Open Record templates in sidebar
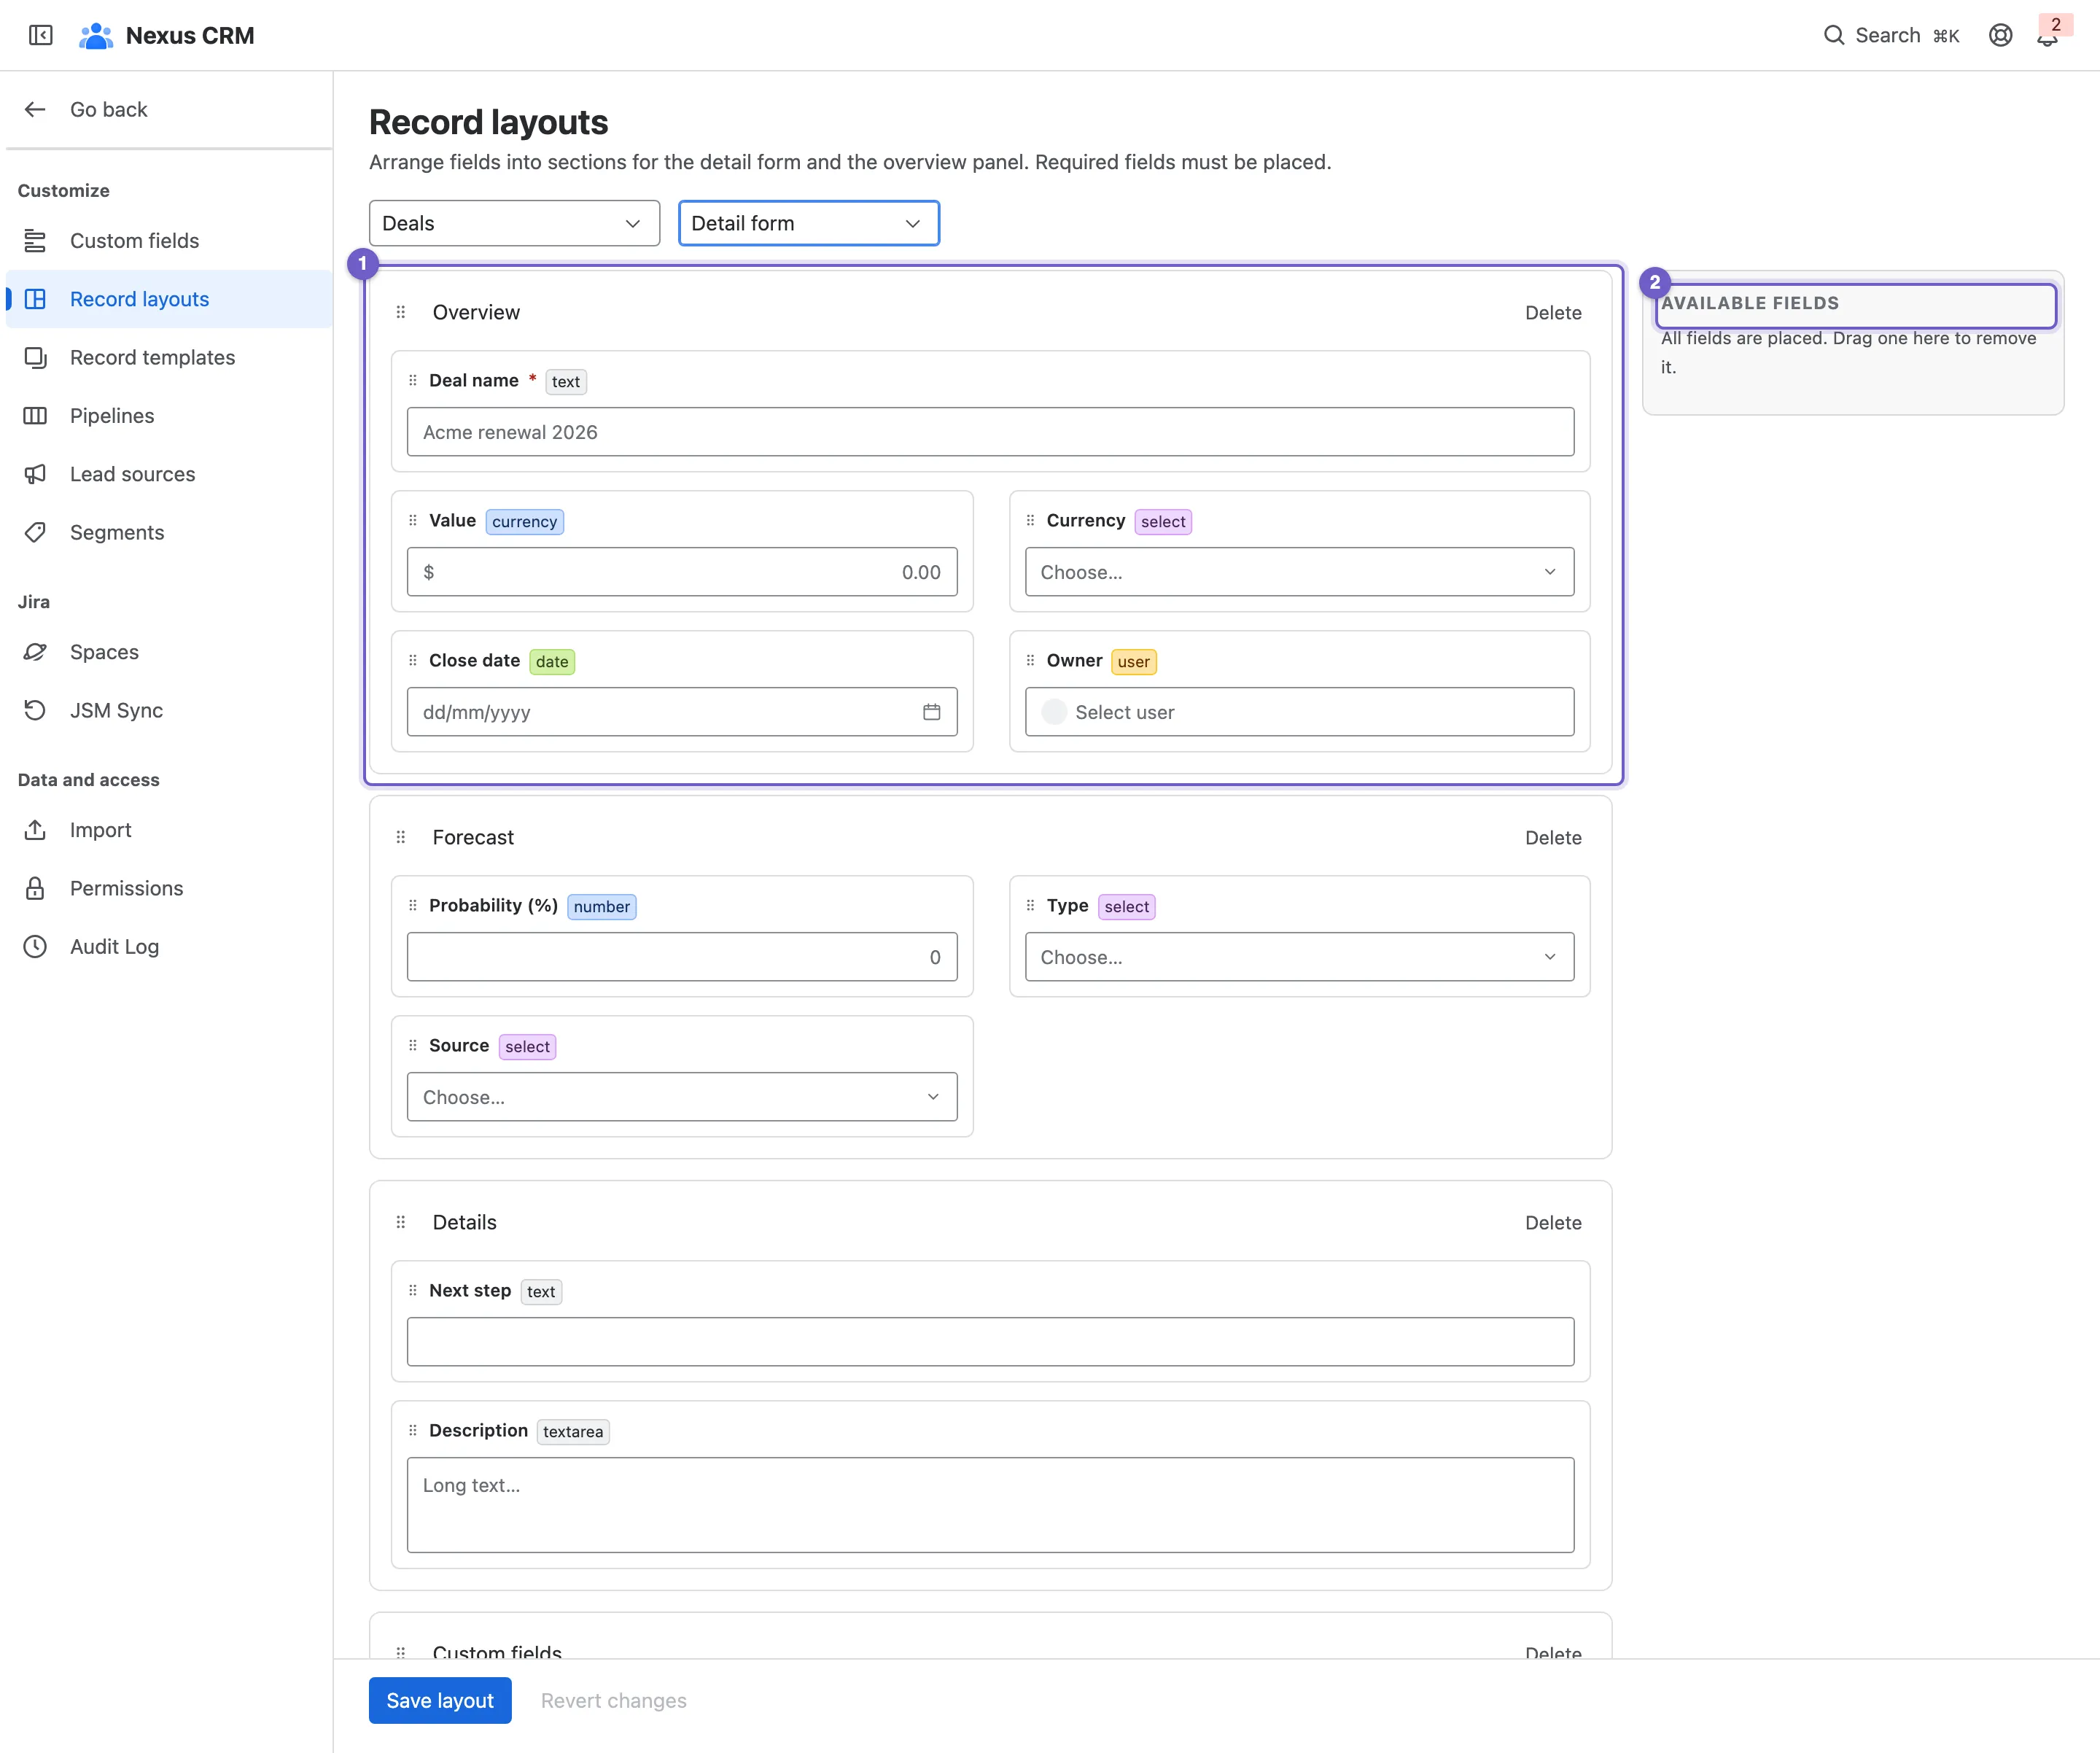This screenshot has width=2100, height=1753. click(169, 357)
